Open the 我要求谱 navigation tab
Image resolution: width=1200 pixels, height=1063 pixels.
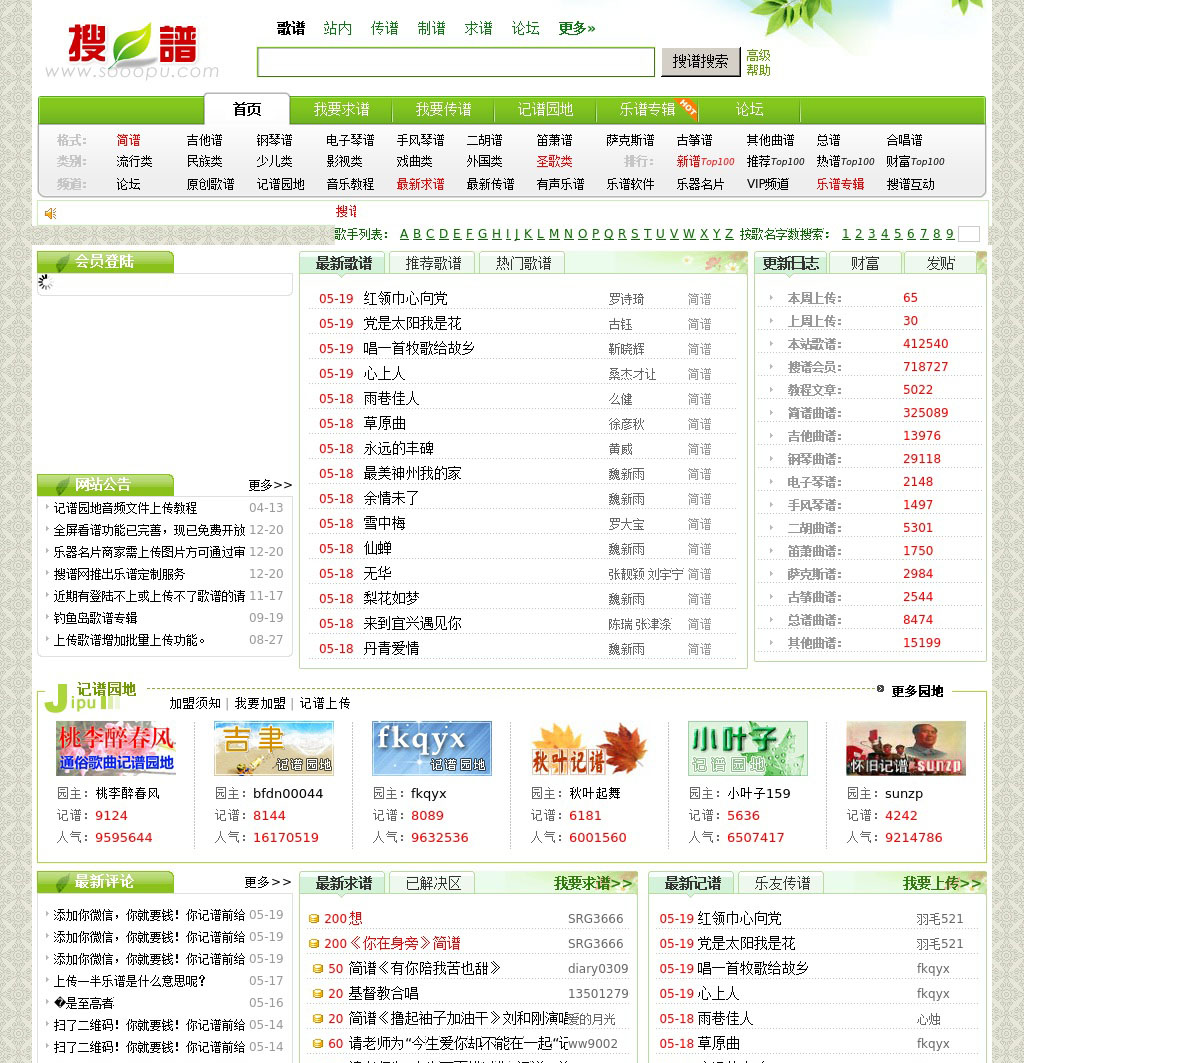pos(341,109)
